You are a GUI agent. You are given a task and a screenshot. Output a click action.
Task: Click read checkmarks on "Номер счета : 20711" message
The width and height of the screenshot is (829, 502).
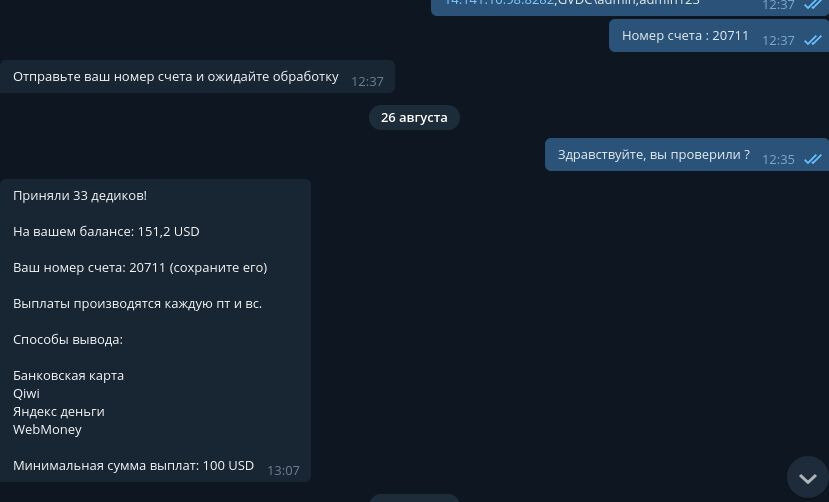(x=813, y=40)
